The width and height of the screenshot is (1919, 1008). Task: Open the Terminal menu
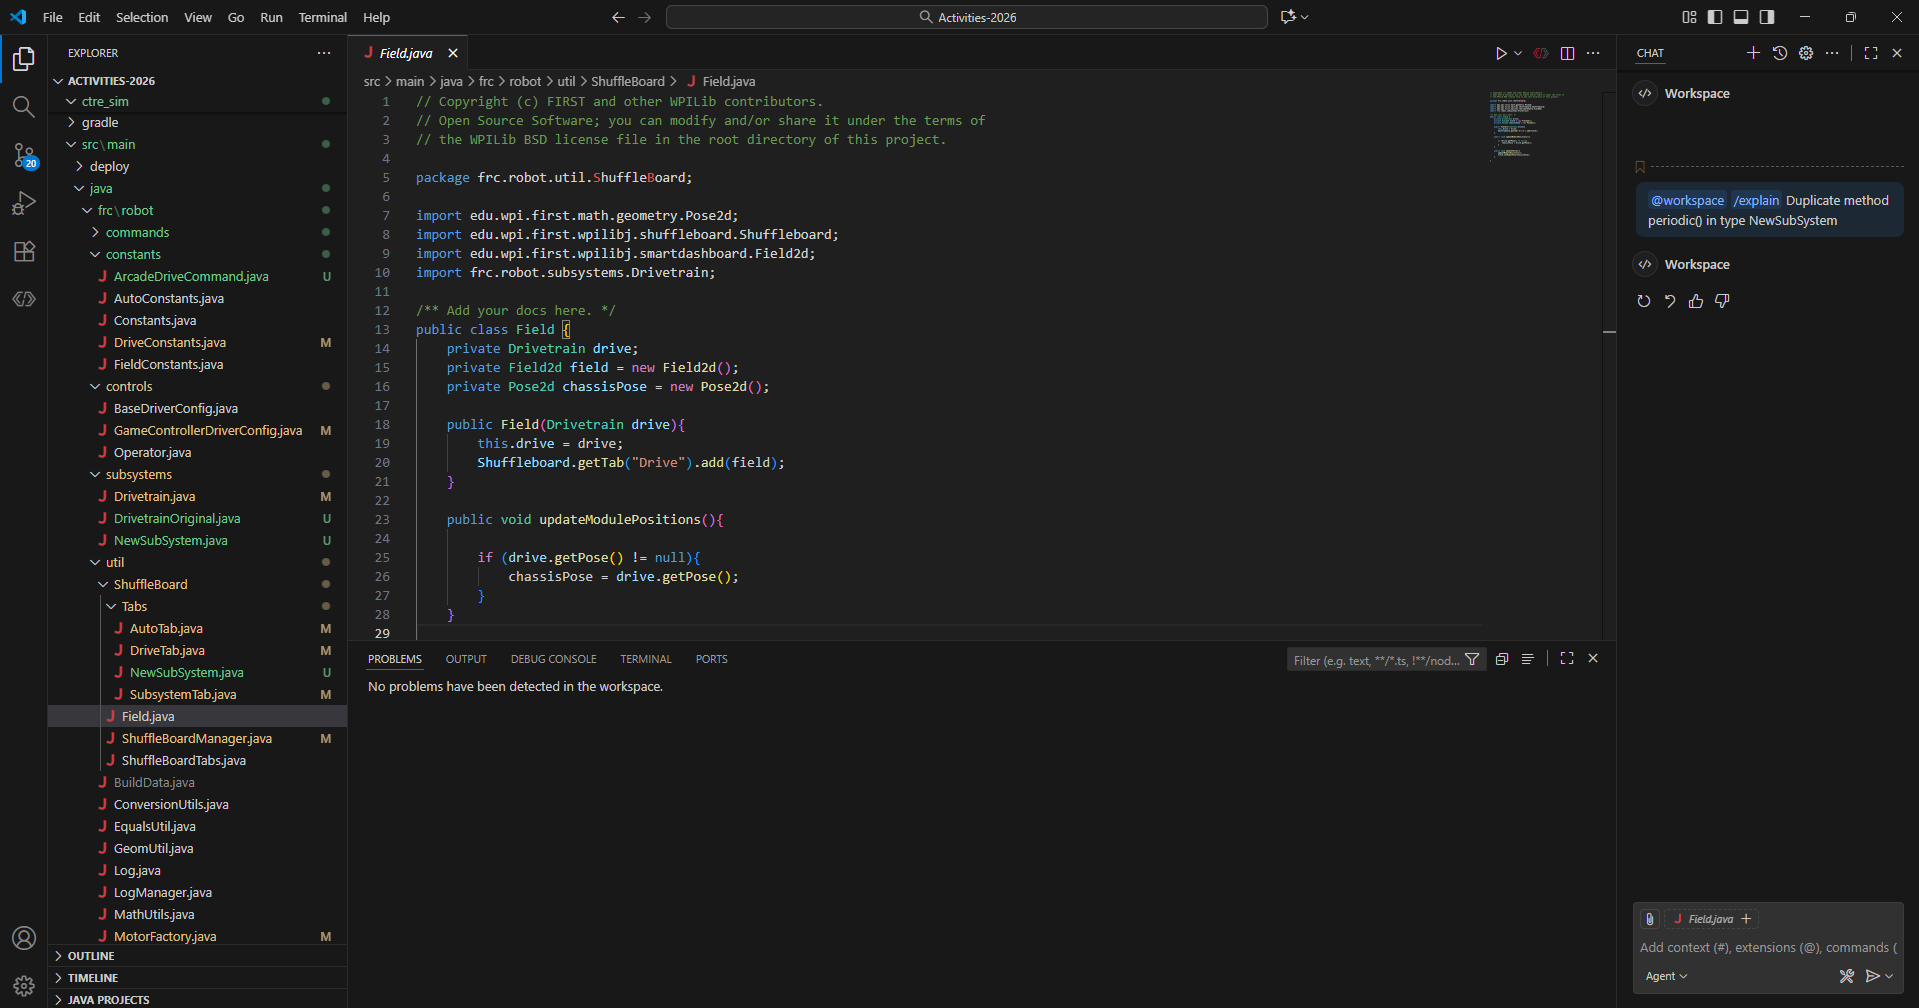[322, 17]
